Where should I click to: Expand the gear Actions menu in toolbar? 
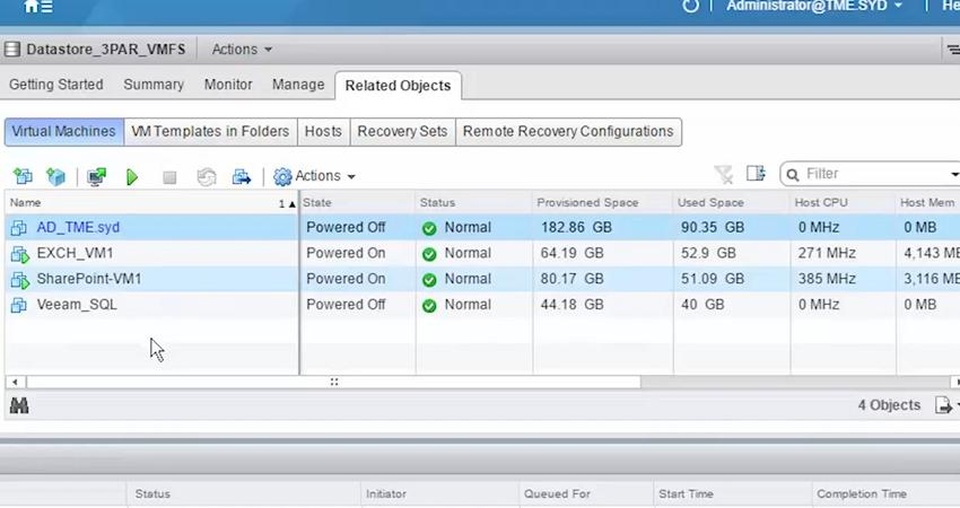pyautogui.click(x=315, y=176)
